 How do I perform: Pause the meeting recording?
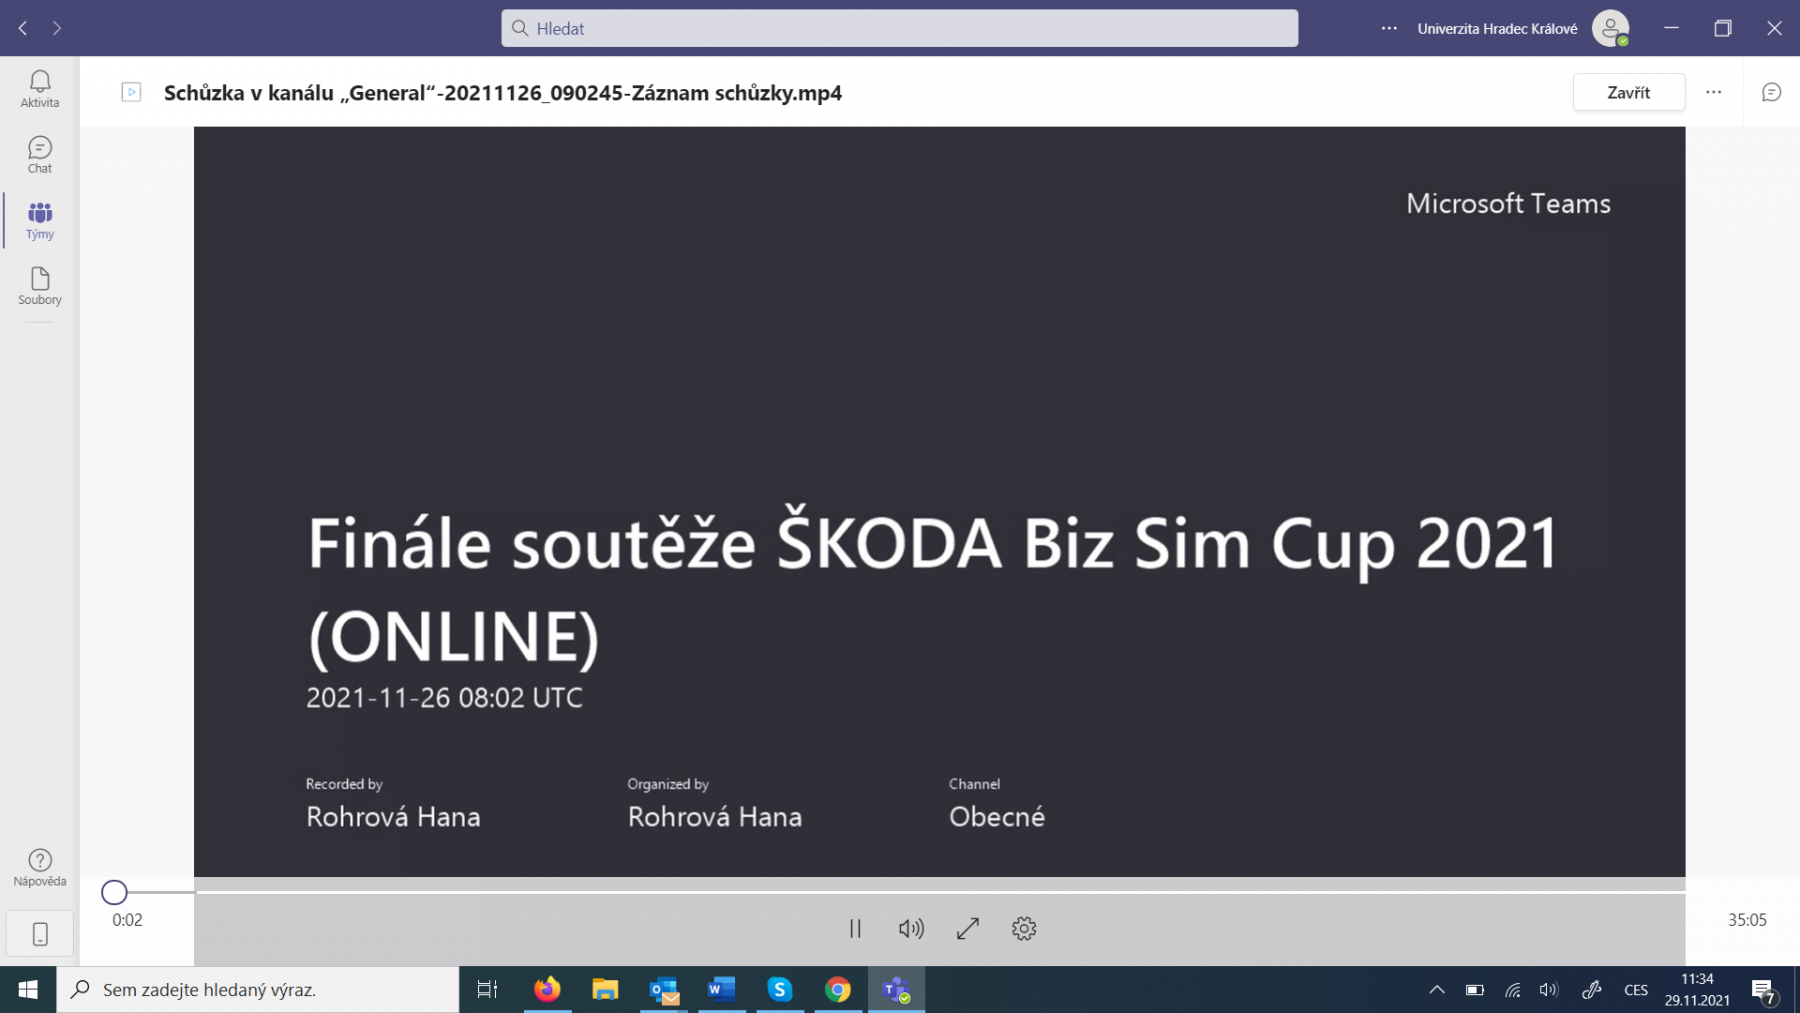pos(855,928)
